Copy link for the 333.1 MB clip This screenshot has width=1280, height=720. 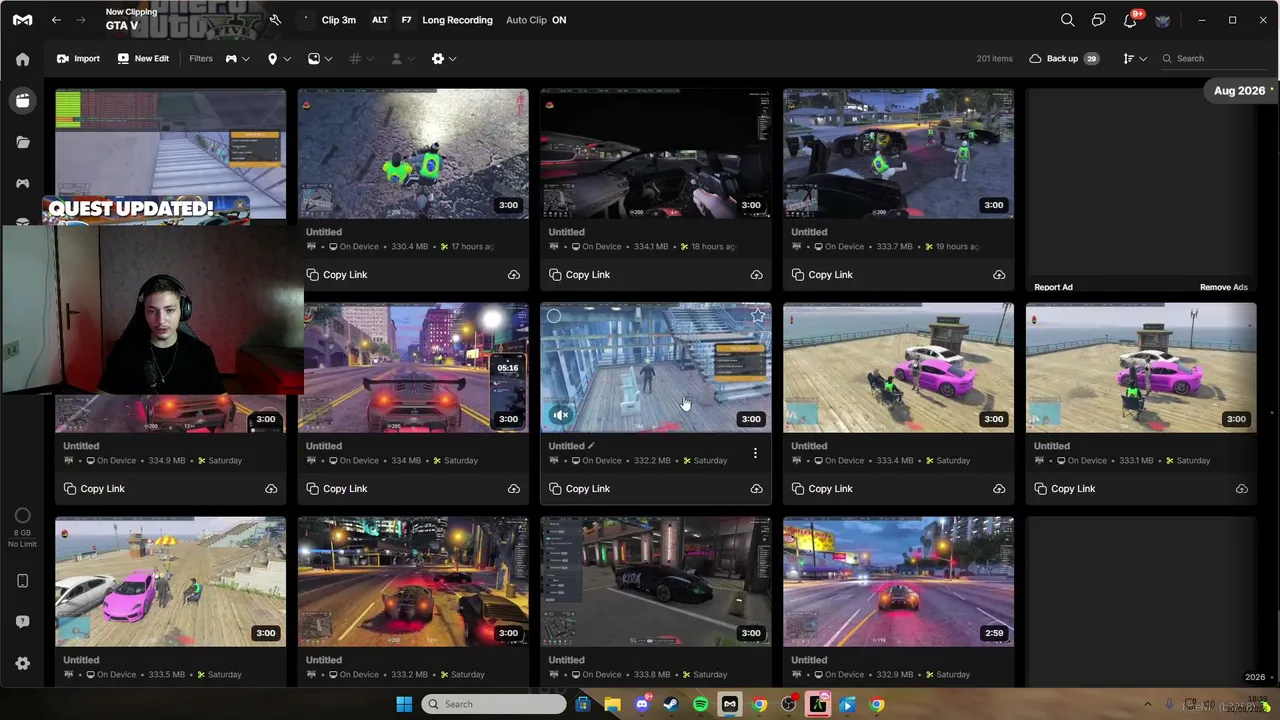pos(1065,489)
